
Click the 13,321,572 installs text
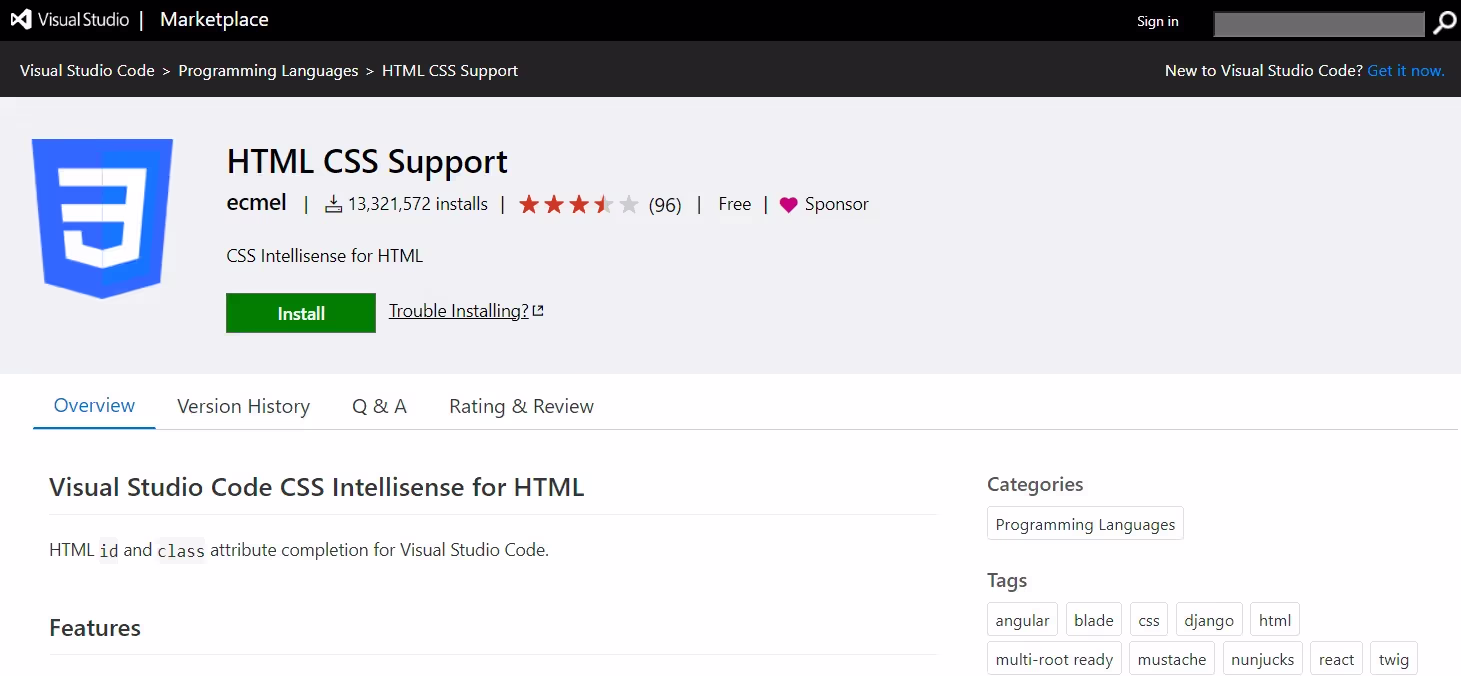(x=418, y=204)
